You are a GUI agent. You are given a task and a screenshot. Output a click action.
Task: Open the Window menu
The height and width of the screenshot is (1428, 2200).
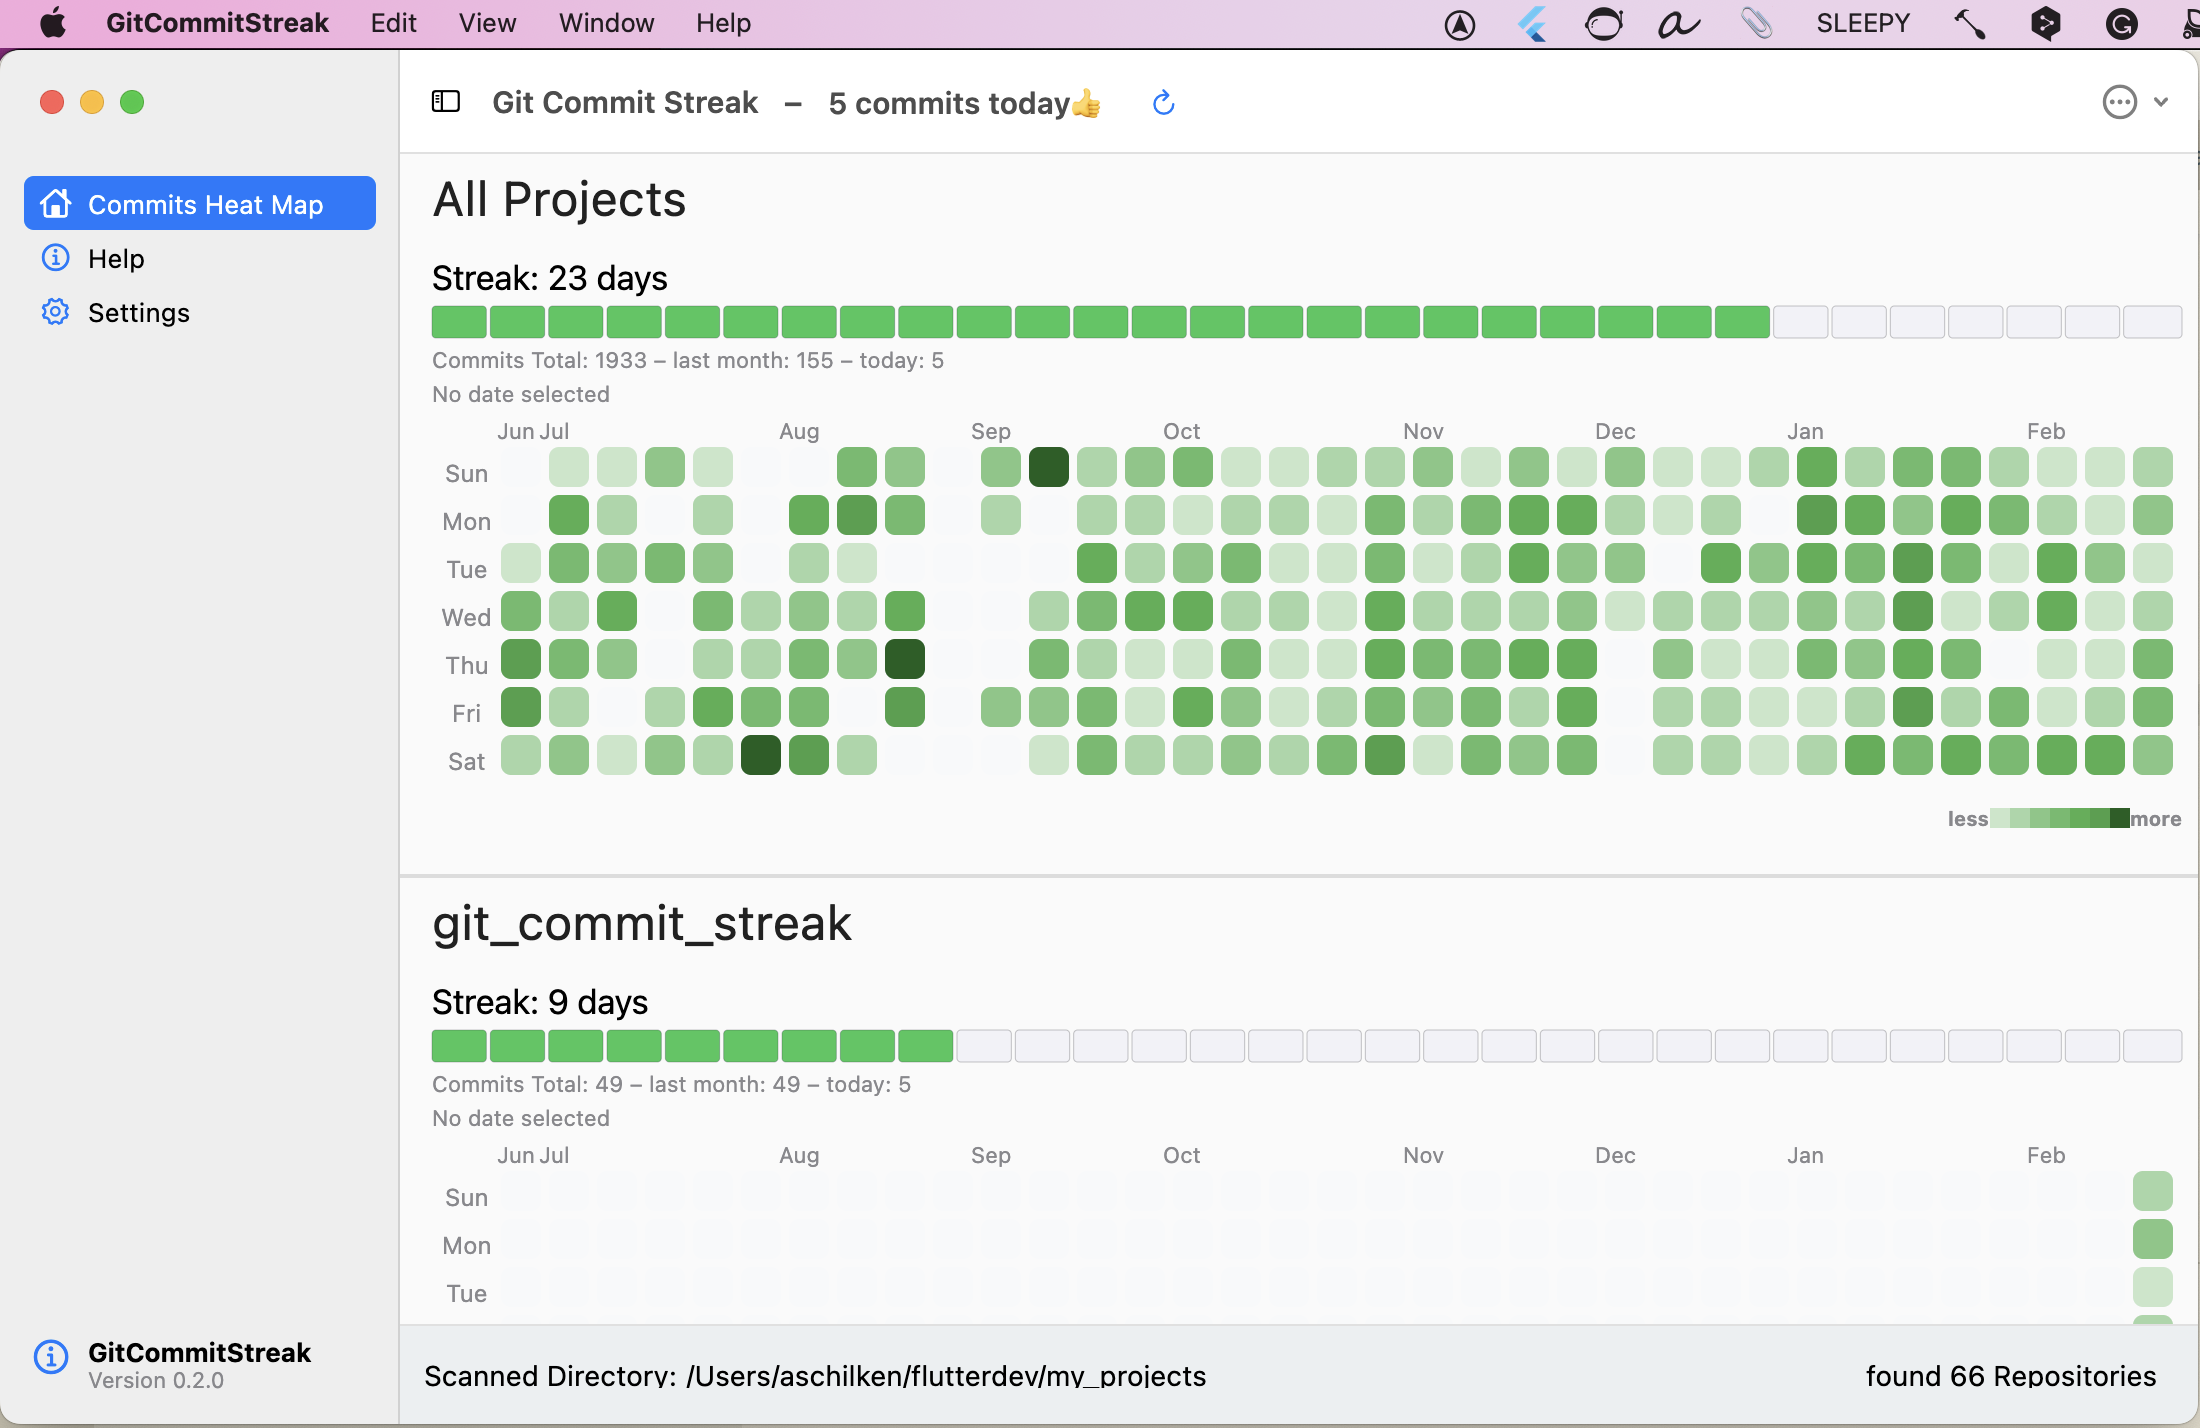coord(606,23)
